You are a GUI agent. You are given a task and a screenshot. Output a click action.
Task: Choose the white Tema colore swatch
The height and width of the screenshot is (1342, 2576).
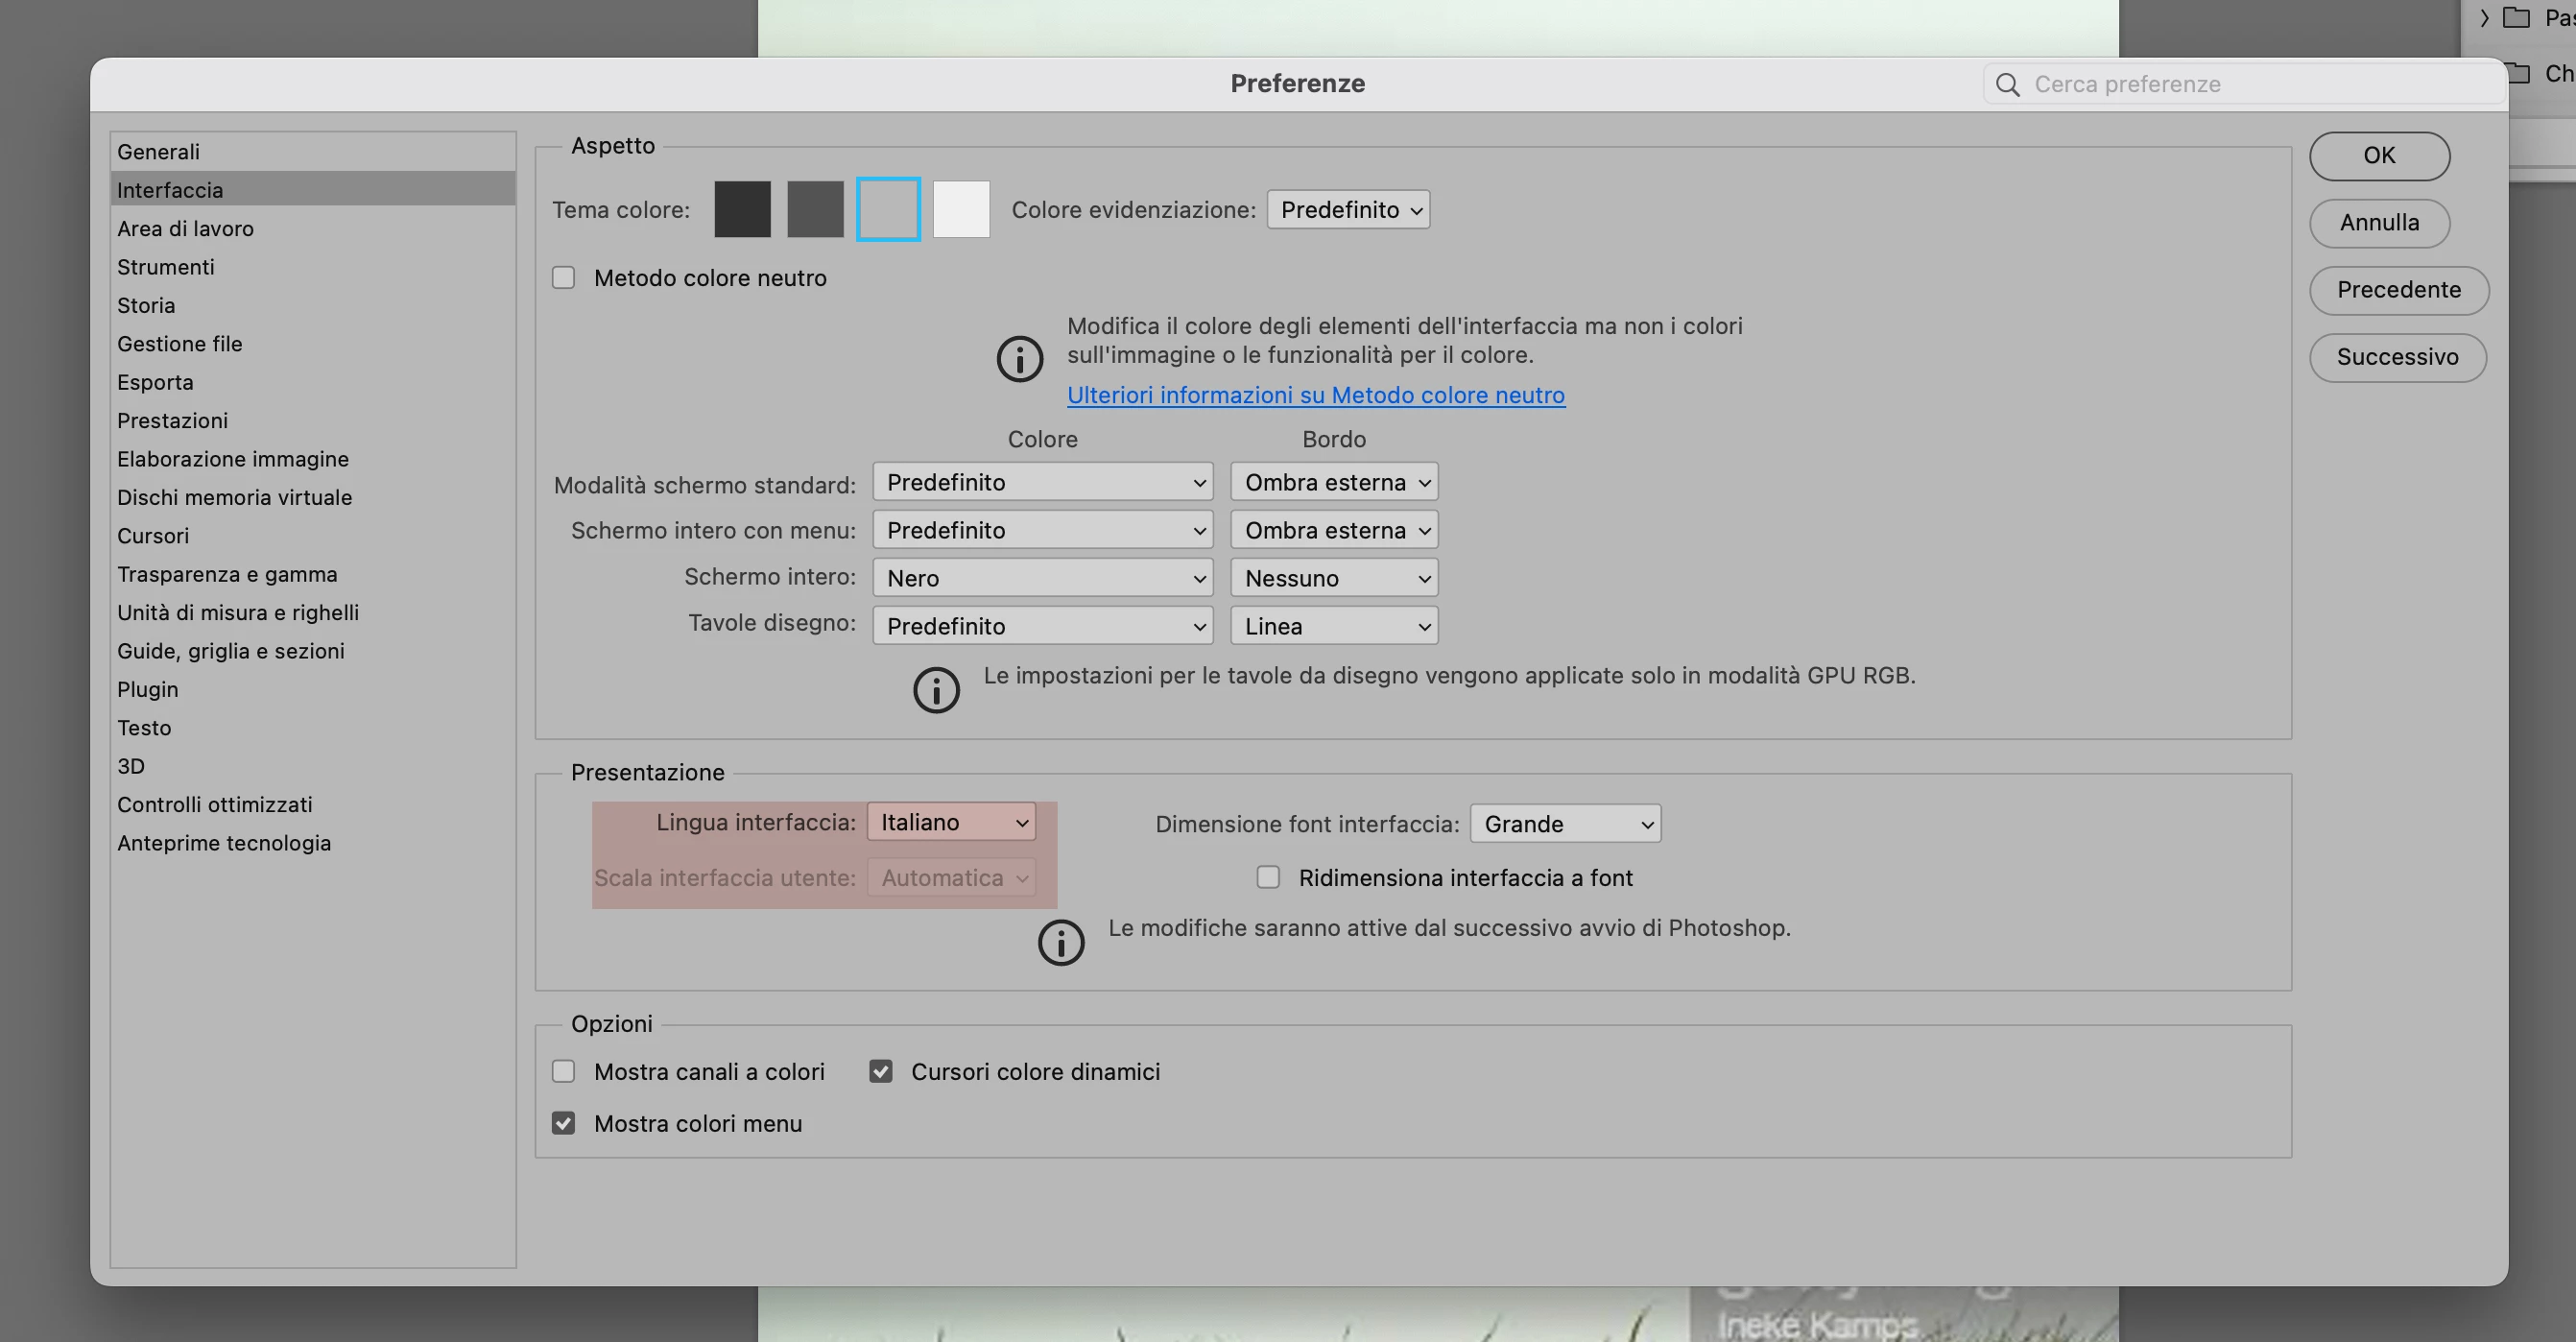961,209
